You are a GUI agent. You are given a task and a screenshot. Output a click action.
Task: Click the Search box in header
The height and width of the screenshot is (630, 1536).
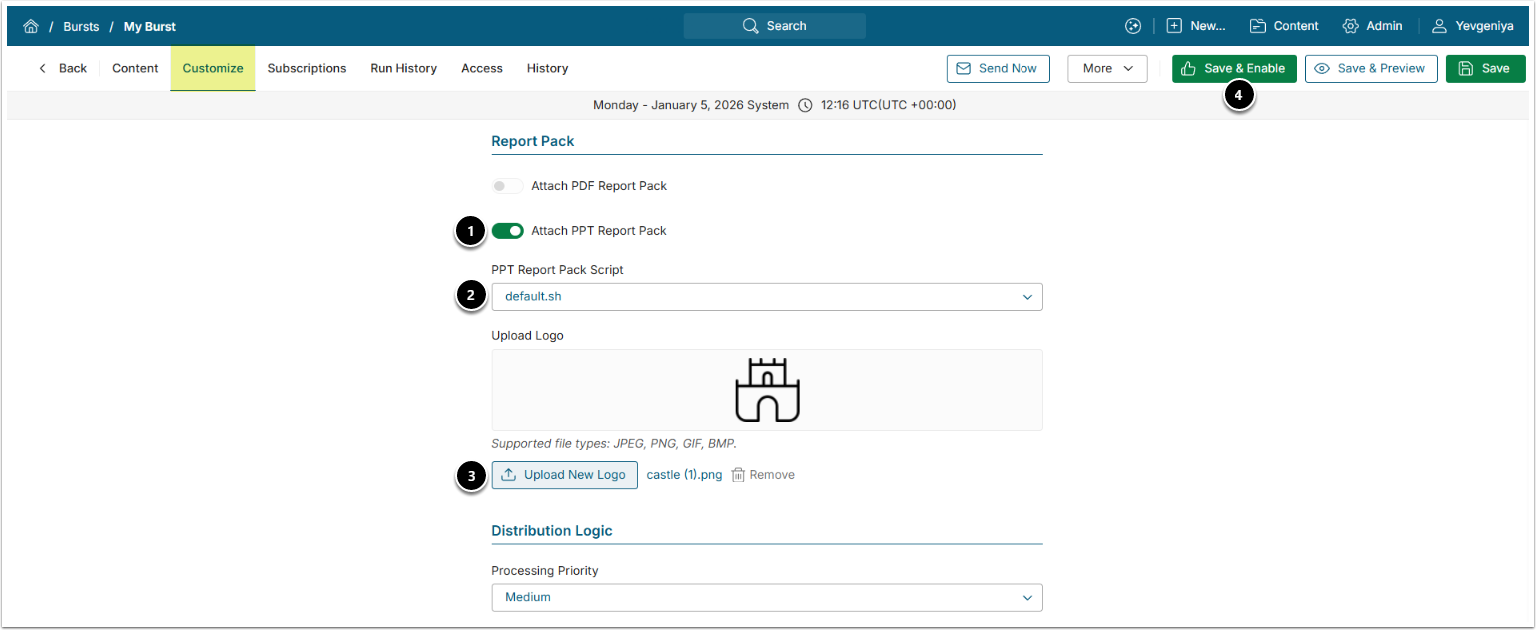click(x=774, y=26)
